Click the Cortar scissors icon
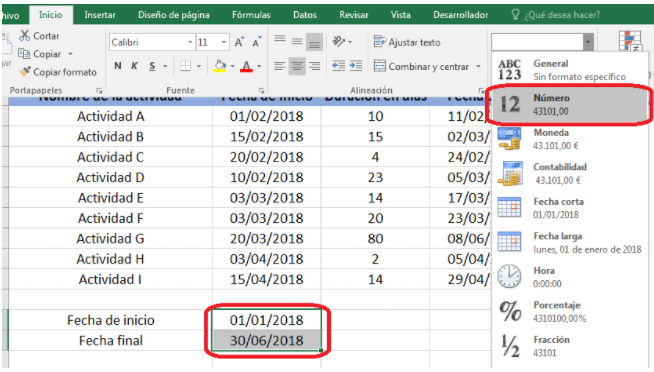654x372 pixels. click(x=24, y=36)
